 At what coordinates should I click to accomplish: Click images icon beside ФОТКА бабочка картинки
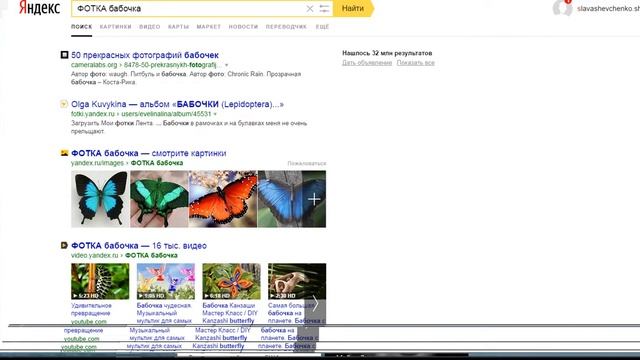coord(64,153)
